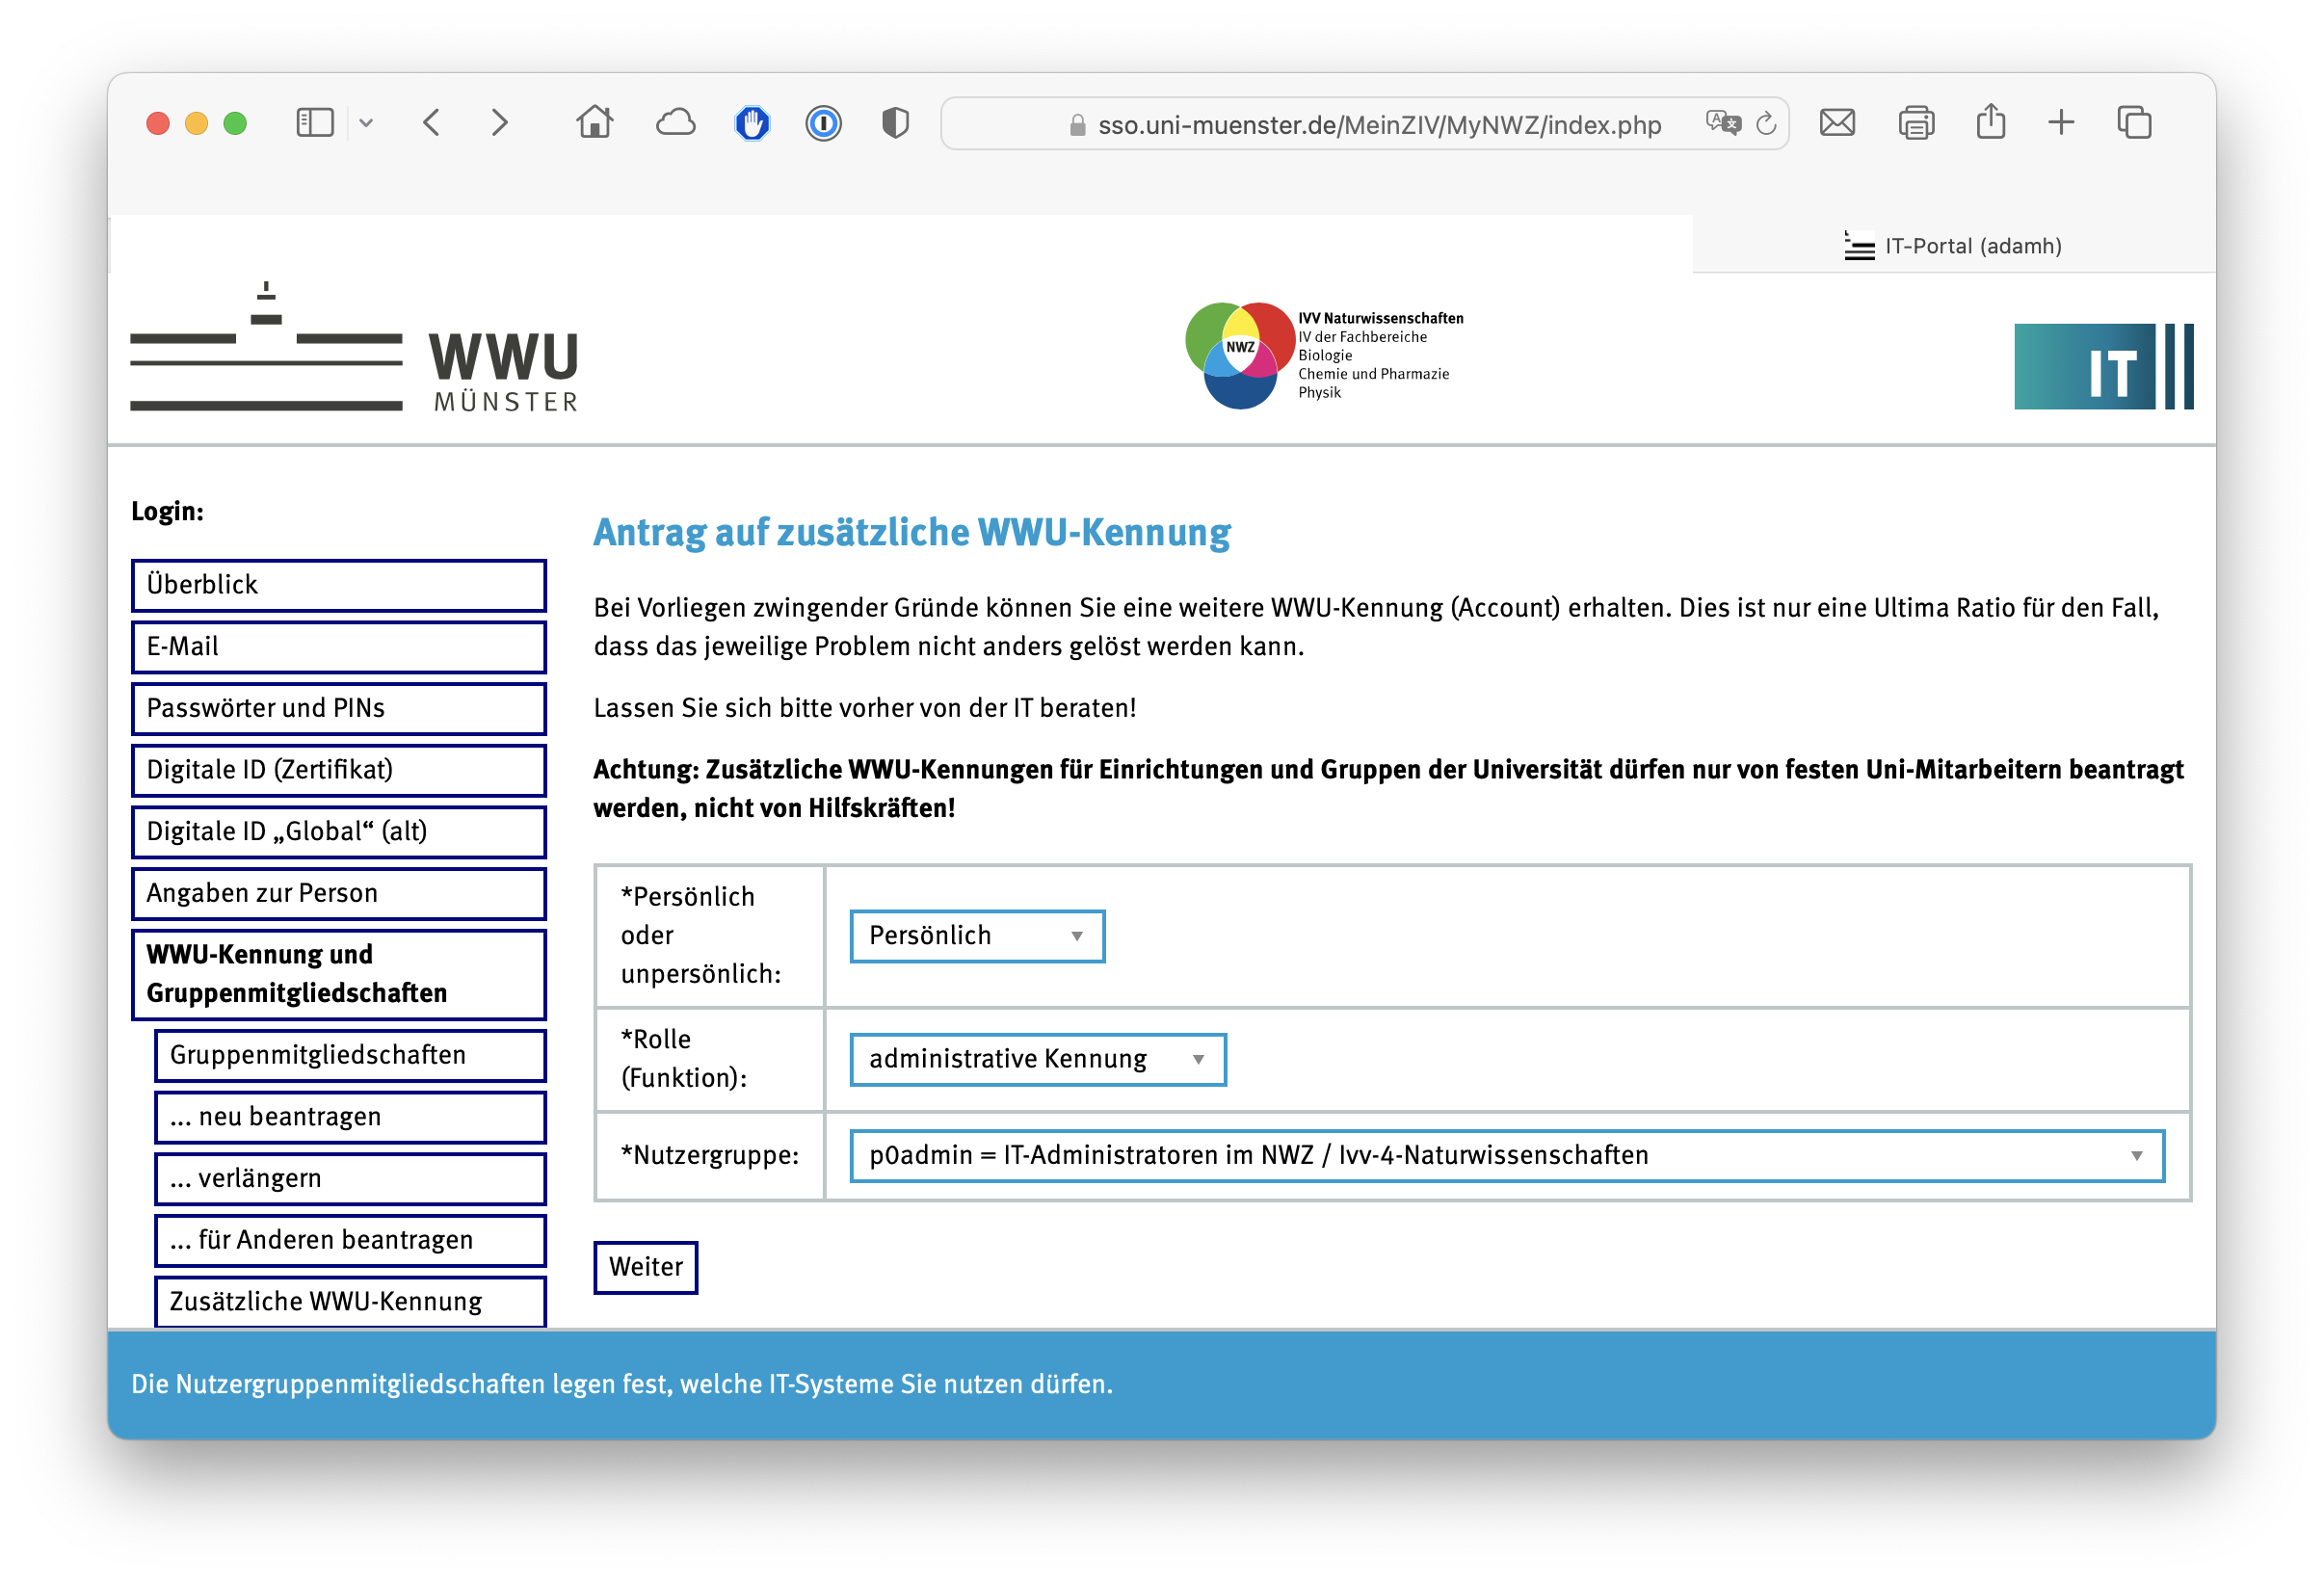Click the Weiter button
Image resolution: width=2324 pixels, height=1582 pixels.
click(x=645, y=1268)
